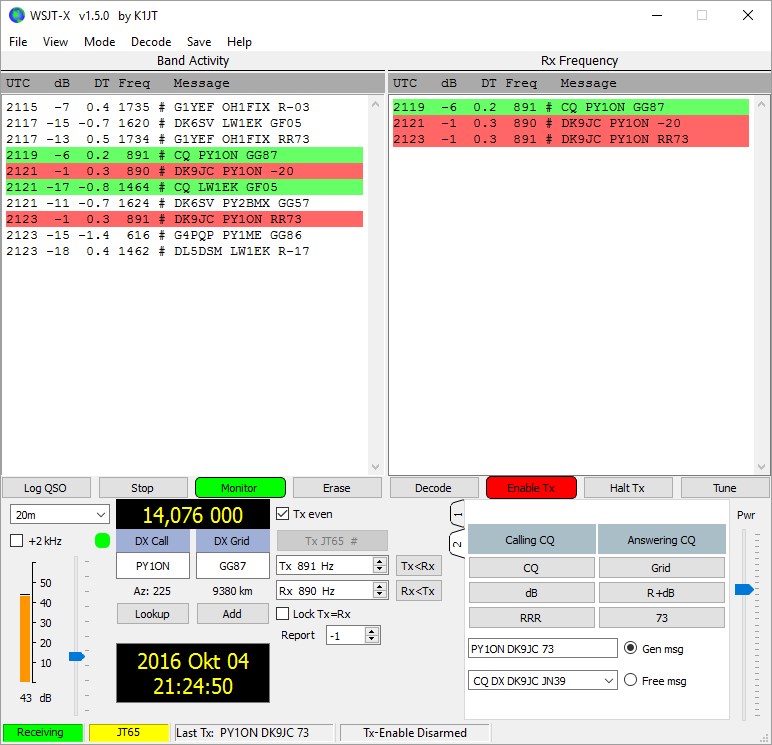772x745 pixels.
Task: Click Band Activity scroll down arrow
Action: click(376, 467)
